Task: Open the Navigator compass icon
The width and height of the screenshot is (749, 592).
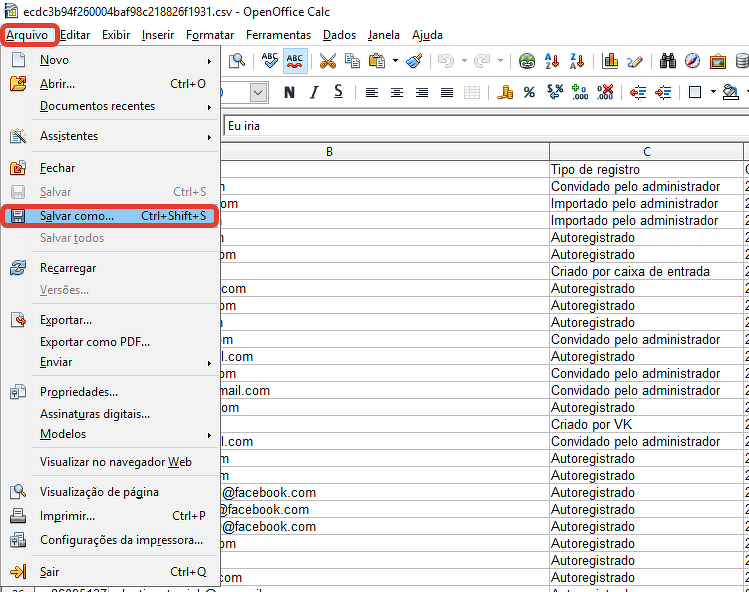Action: pyautogui.click(x=692, y=61)
